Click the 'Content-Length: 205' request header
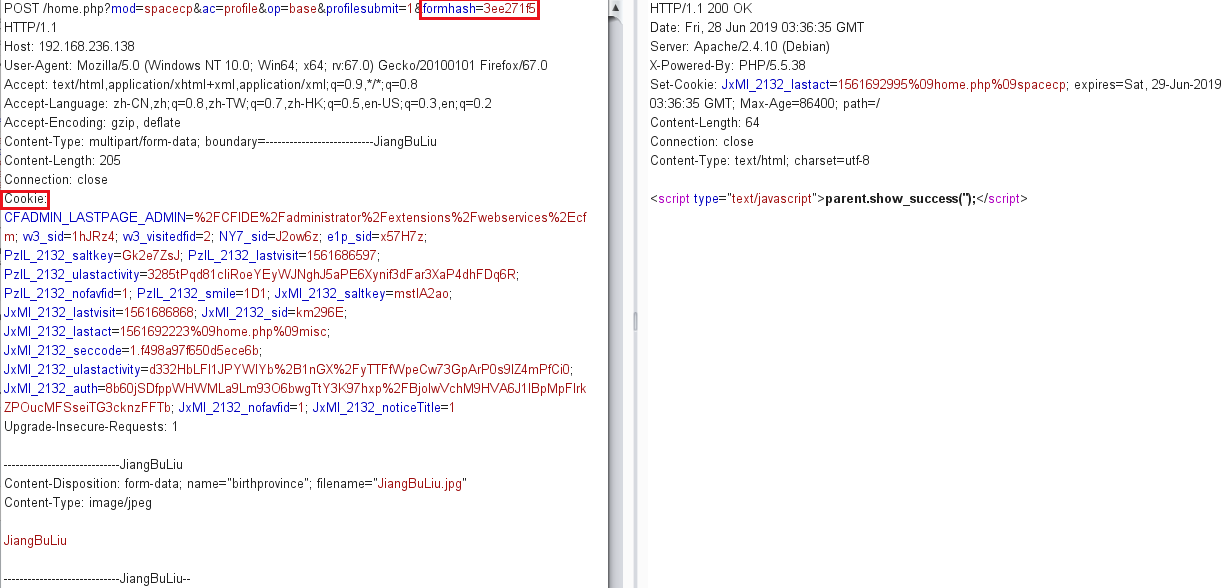The height and width of the screenshot is (588, 1224). pyautogui.click(x=63, y=160)
